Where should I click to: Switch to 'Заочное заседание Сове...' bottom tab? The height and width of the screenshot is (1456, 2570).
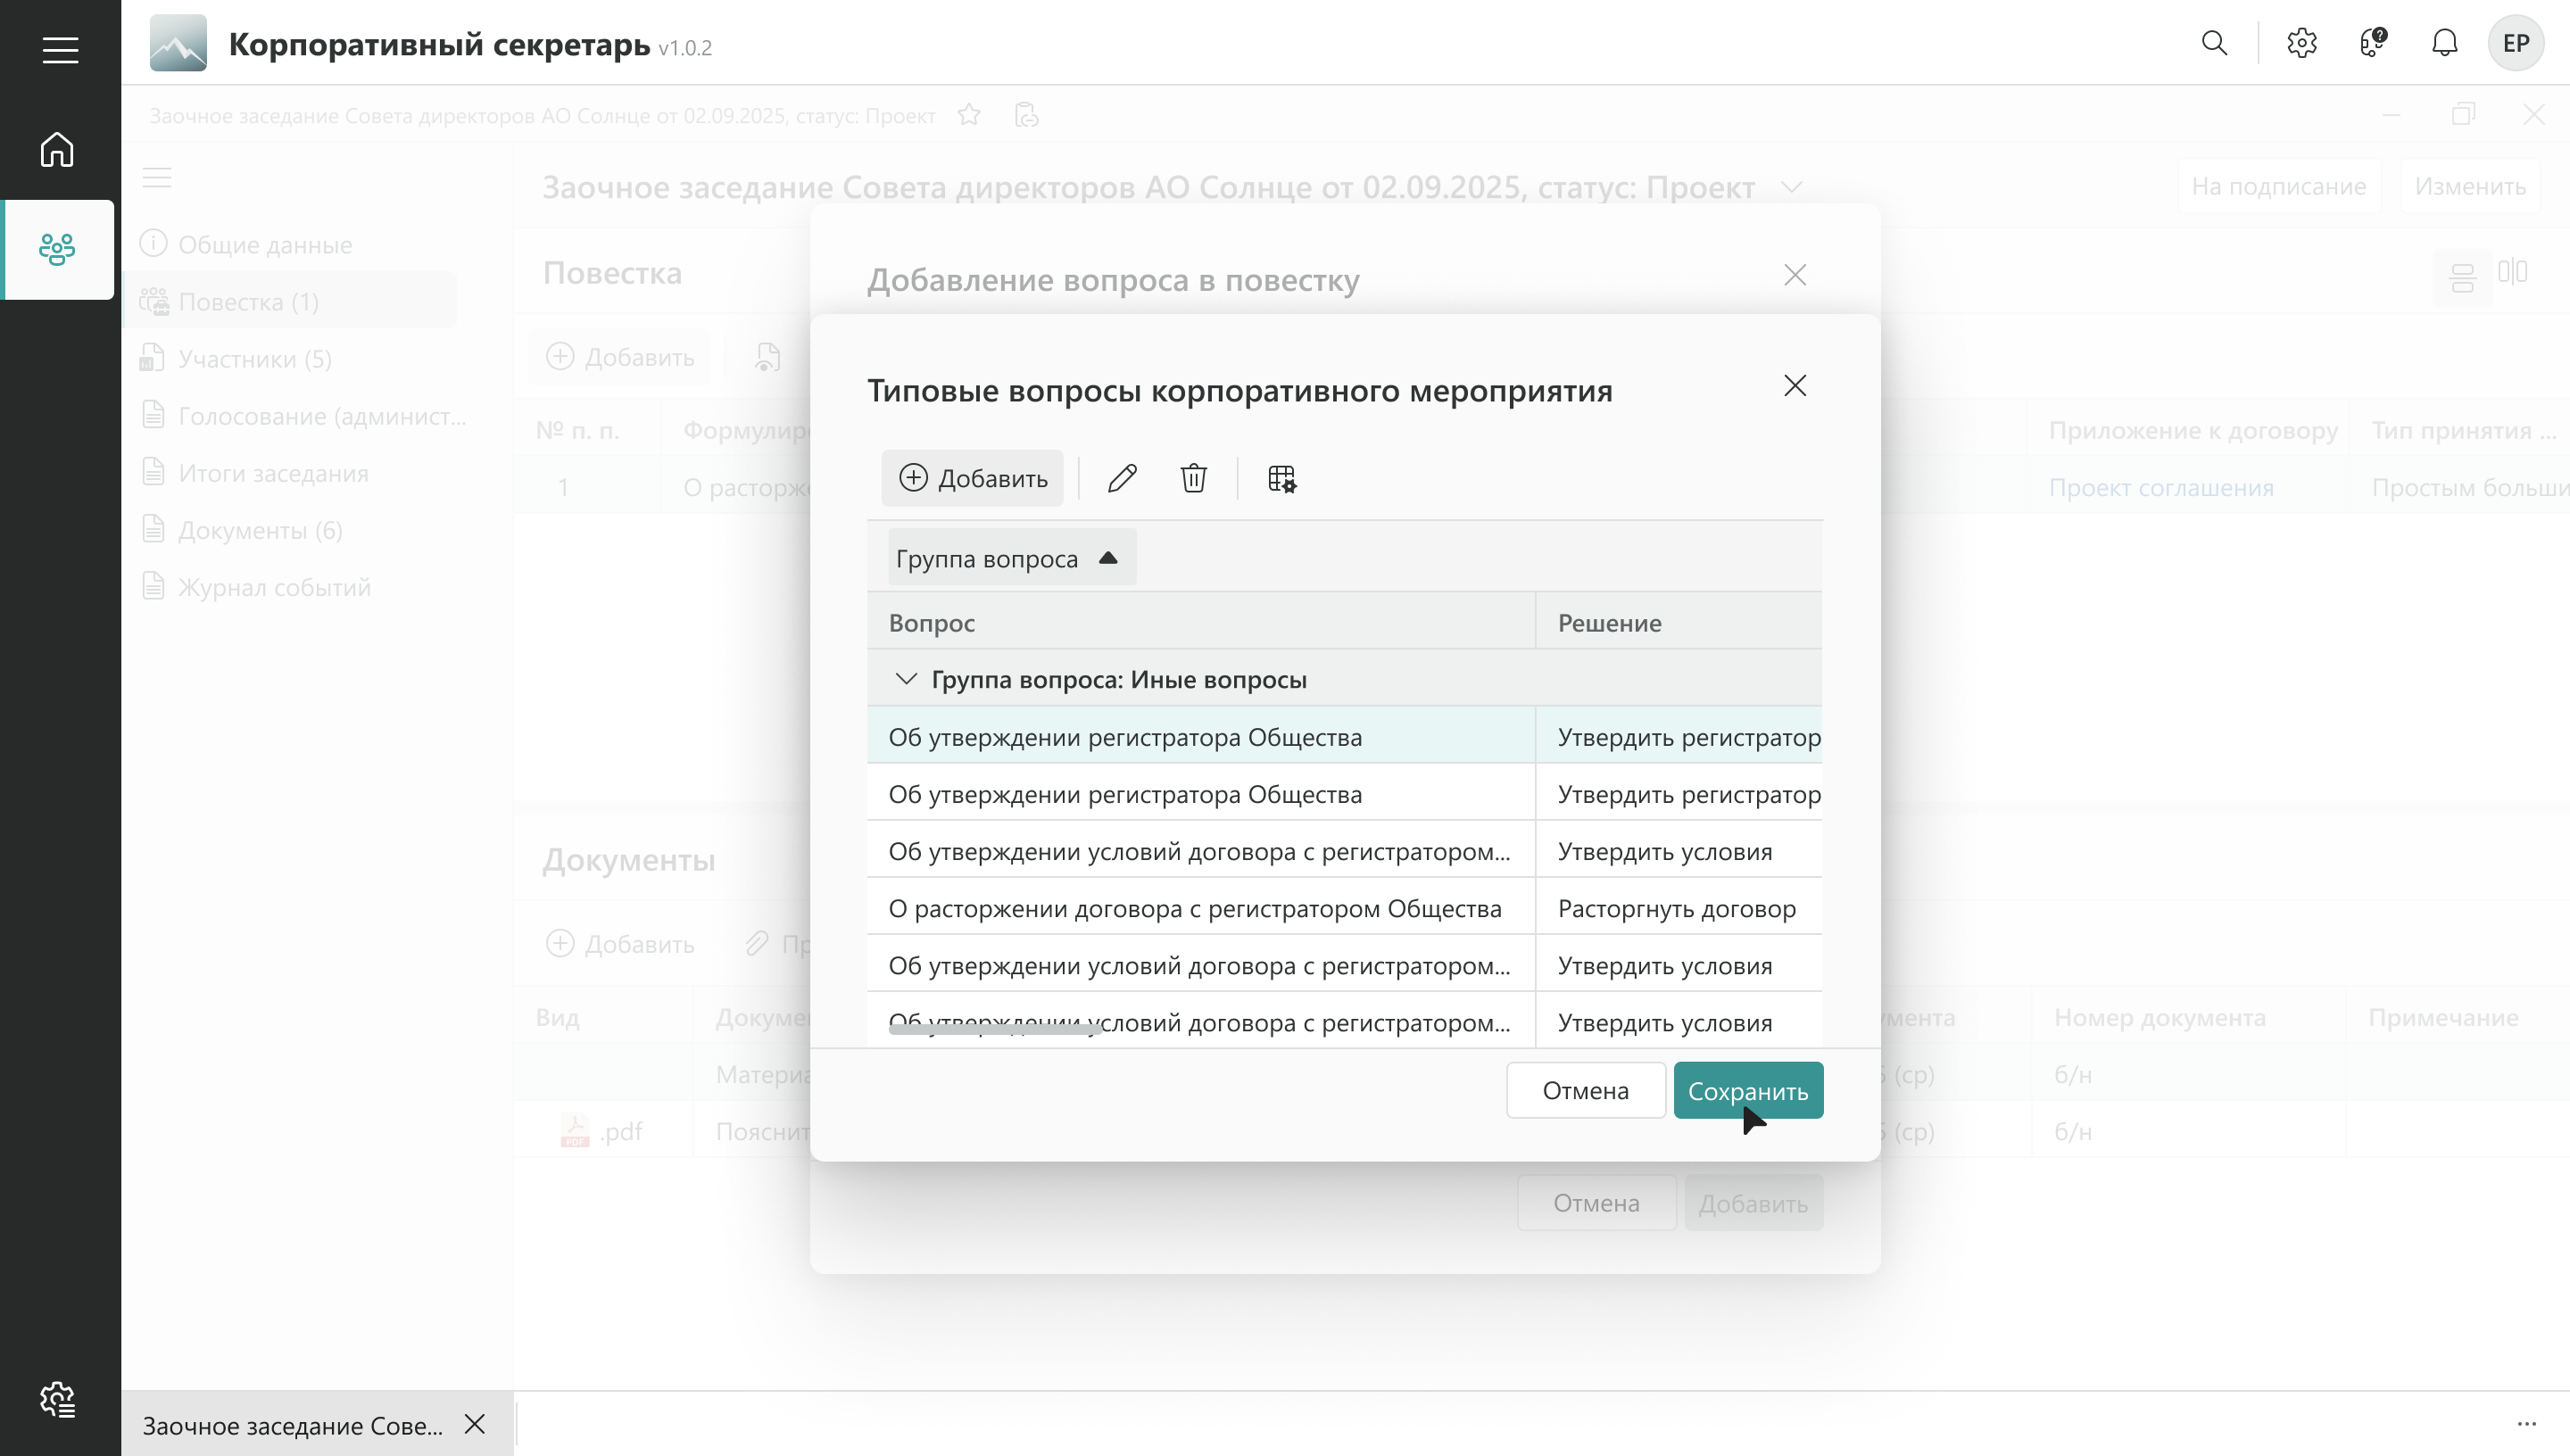click(293, 1425)
